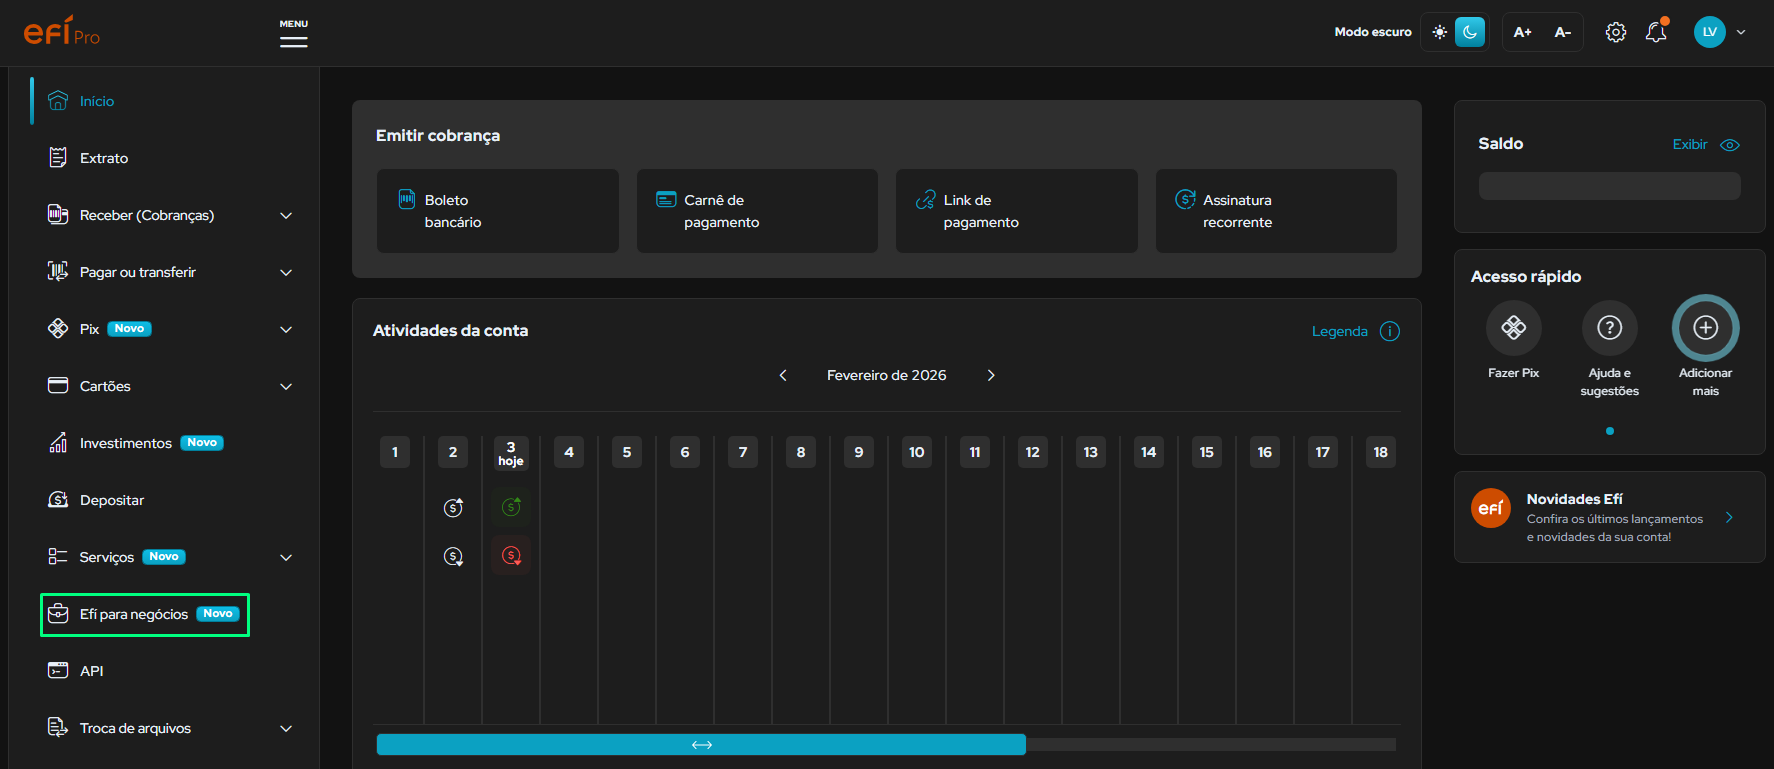Go to Início in the sidebar
This screenshot has width=1774, height=769.
(97, 101)
